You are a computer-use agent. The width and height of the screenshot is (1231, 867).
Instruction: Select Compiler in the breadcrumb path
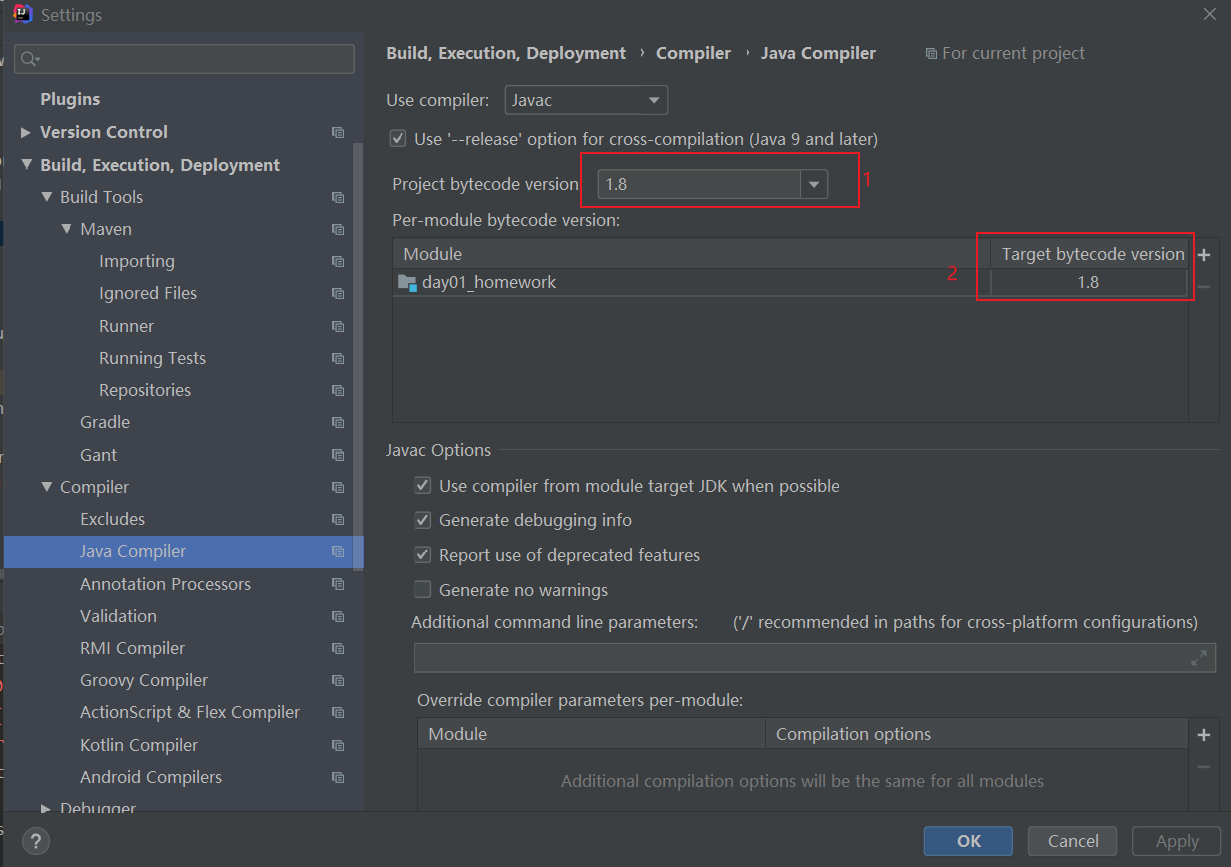pos(693,52)
